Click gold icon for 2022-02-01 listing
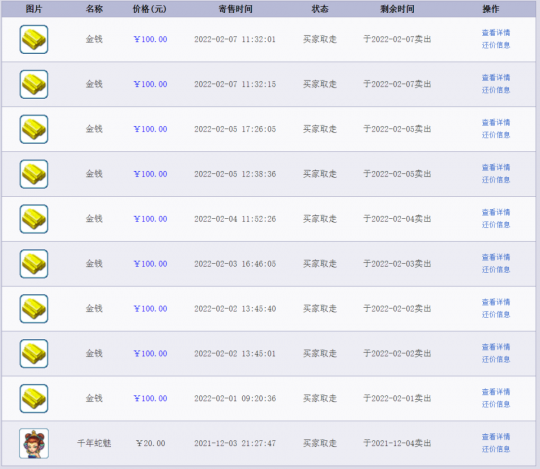 tap(34, 398)
